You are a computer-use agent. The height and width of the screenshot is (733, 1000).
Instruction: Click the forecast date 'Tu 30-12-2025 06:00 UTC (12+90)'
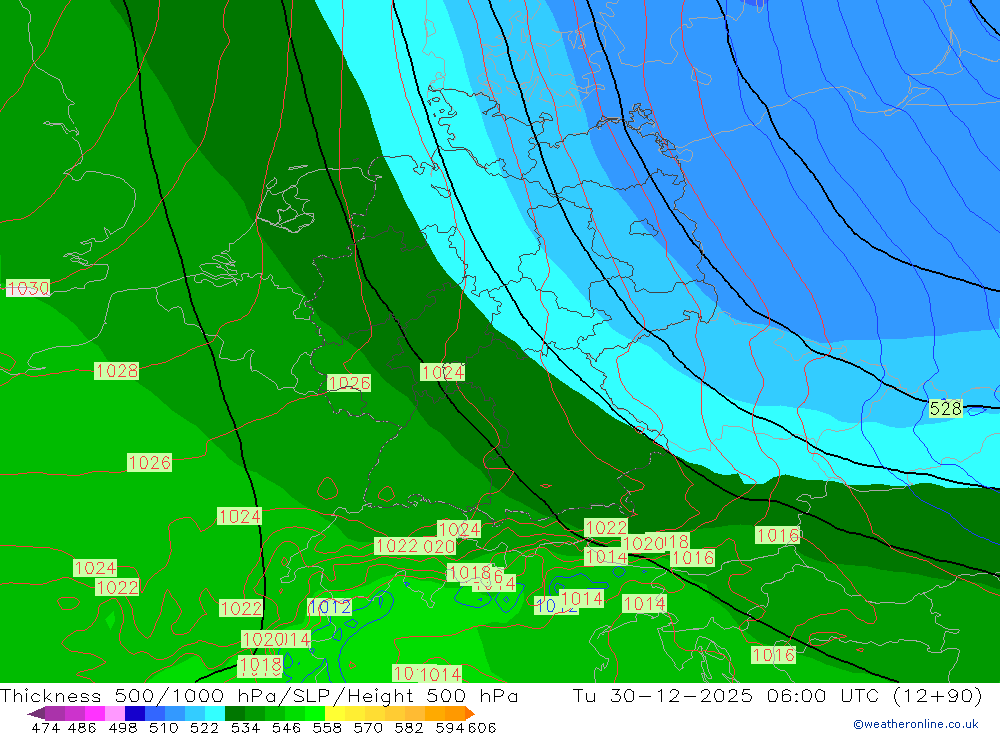coord(777,695)
